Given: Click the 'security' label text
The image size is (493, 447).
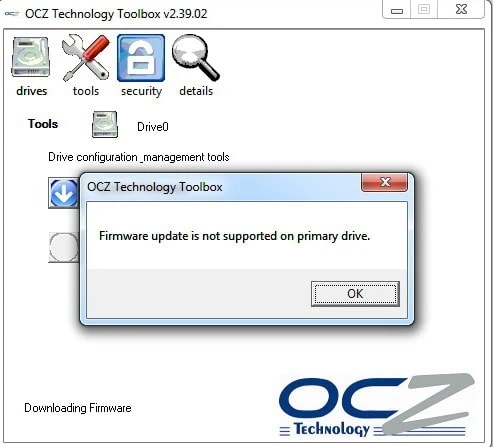Looking at the screenshot, I should (141, 91).
